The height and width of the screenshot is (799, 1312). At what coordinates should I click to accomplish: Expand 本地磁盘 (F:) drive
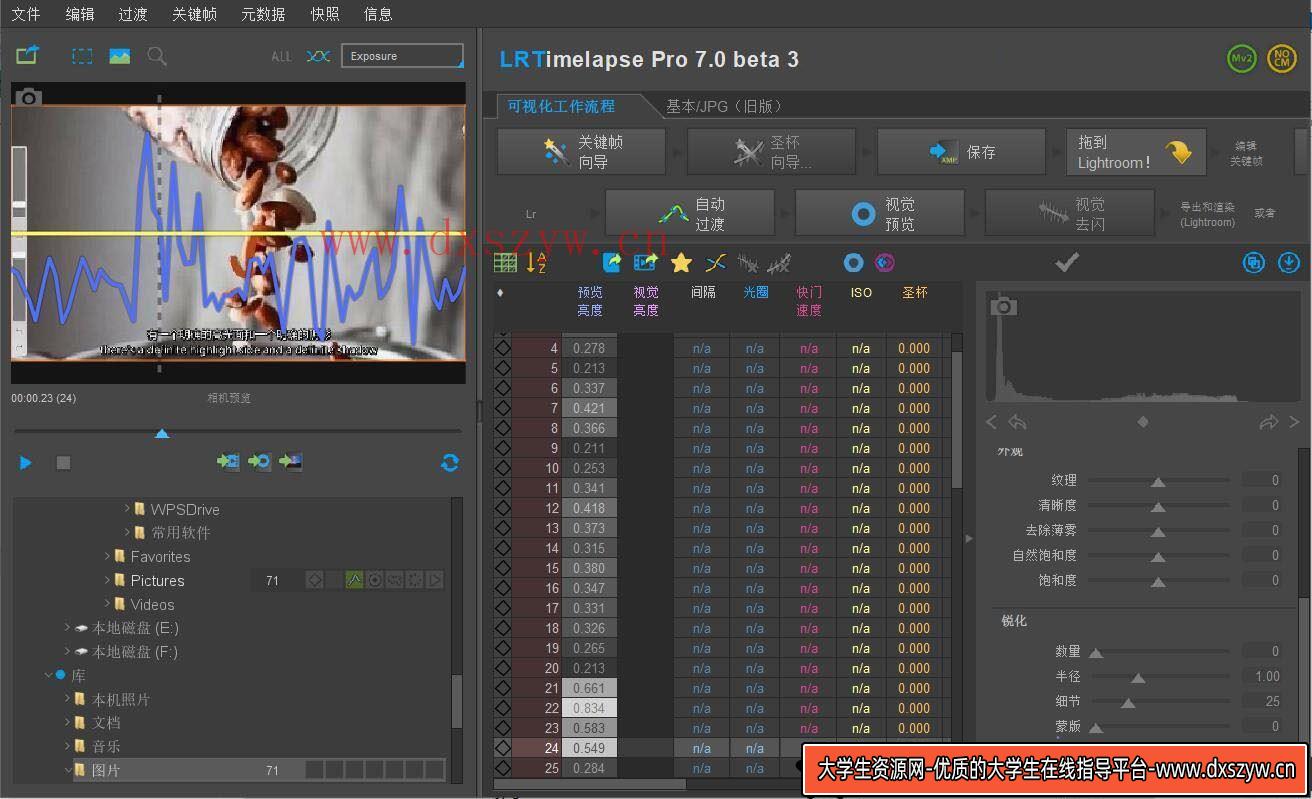point(67,651)
